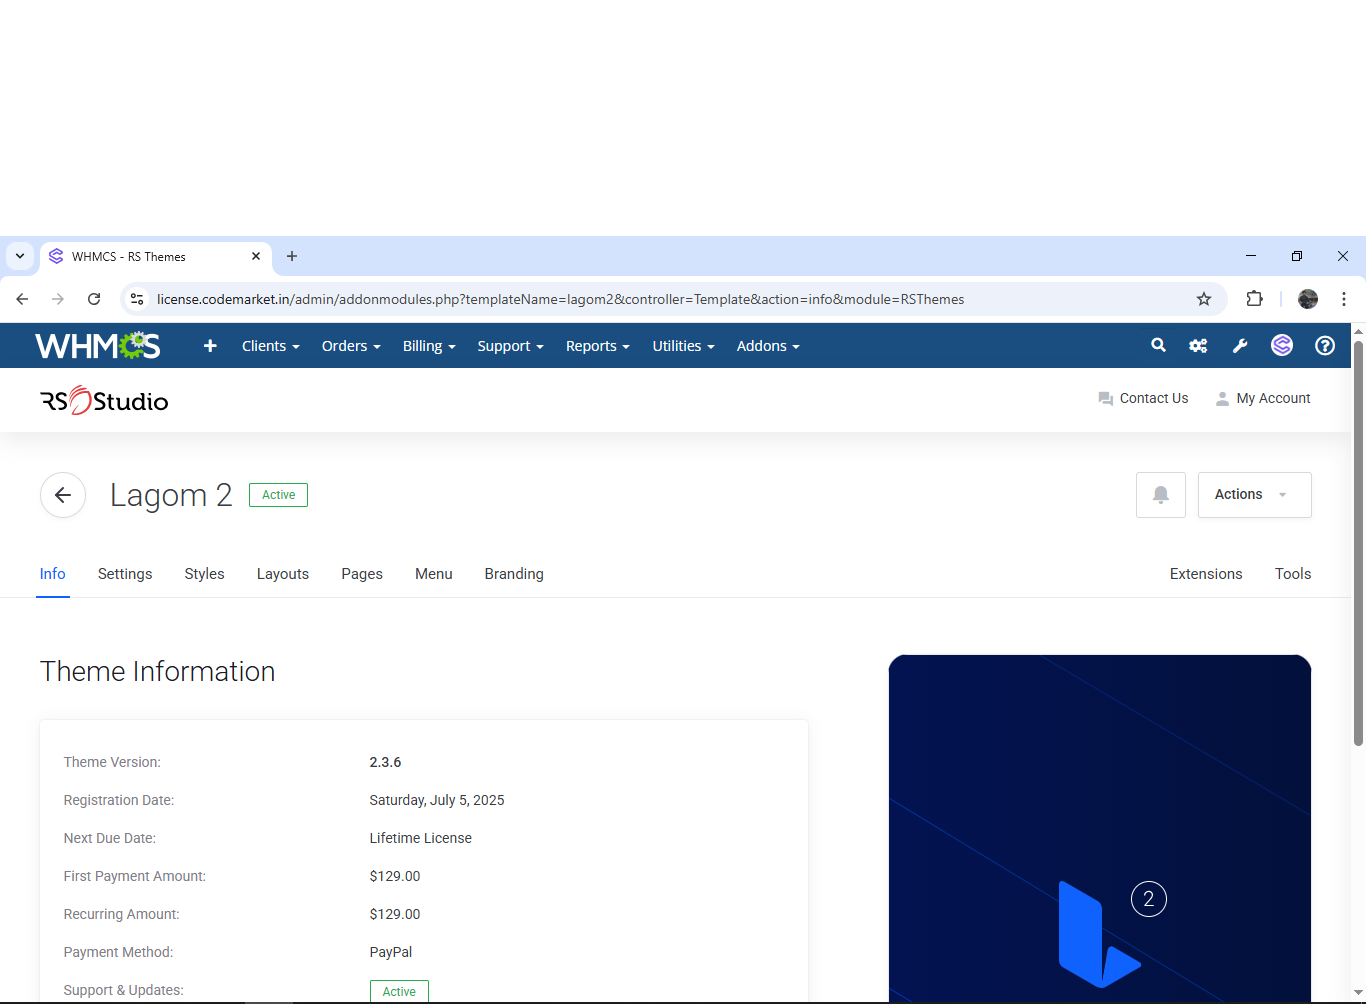Click the notification bell button
The height and width of the screenshot is (1004, 1366).
(x=1161, y=495)
